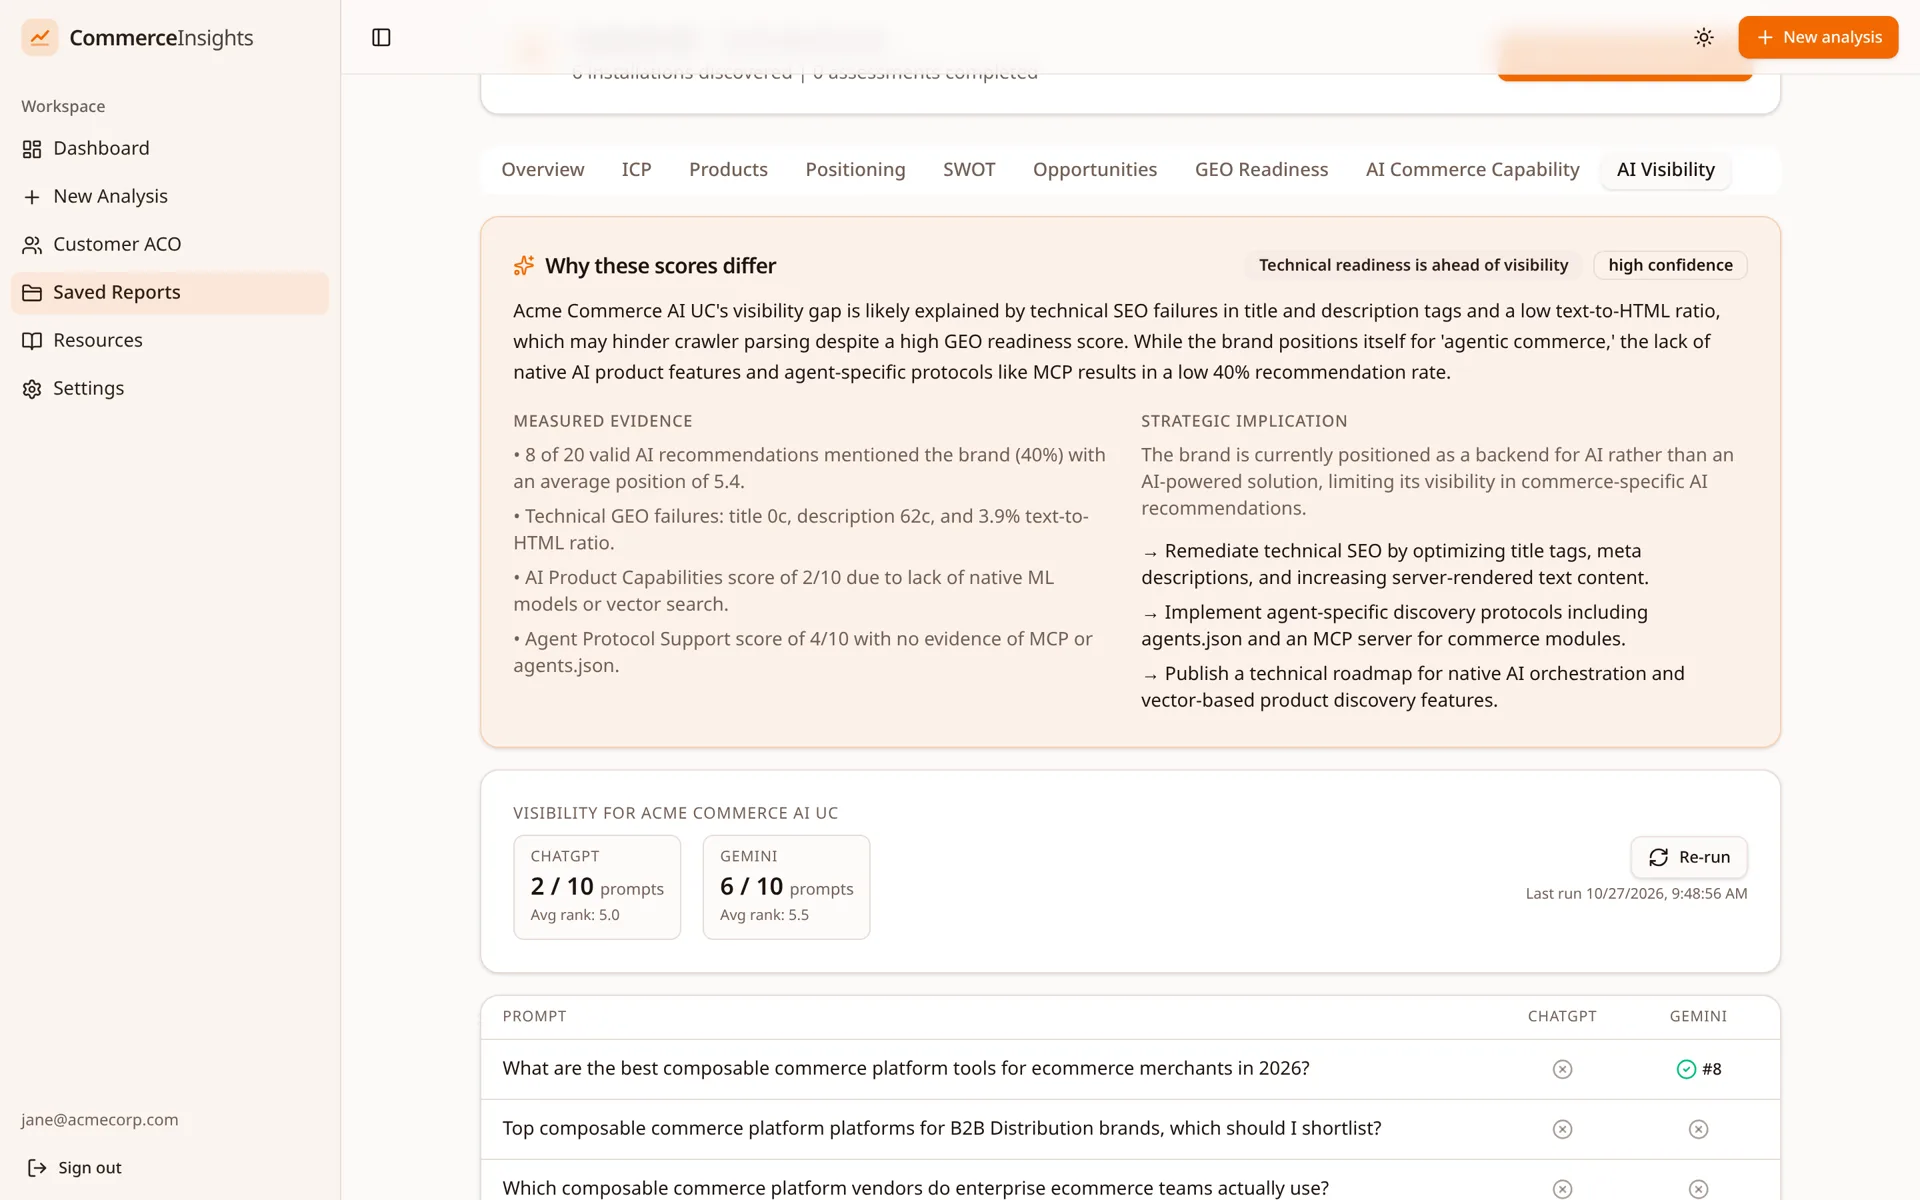Click the Settings gear icon

tap(32, 389)
